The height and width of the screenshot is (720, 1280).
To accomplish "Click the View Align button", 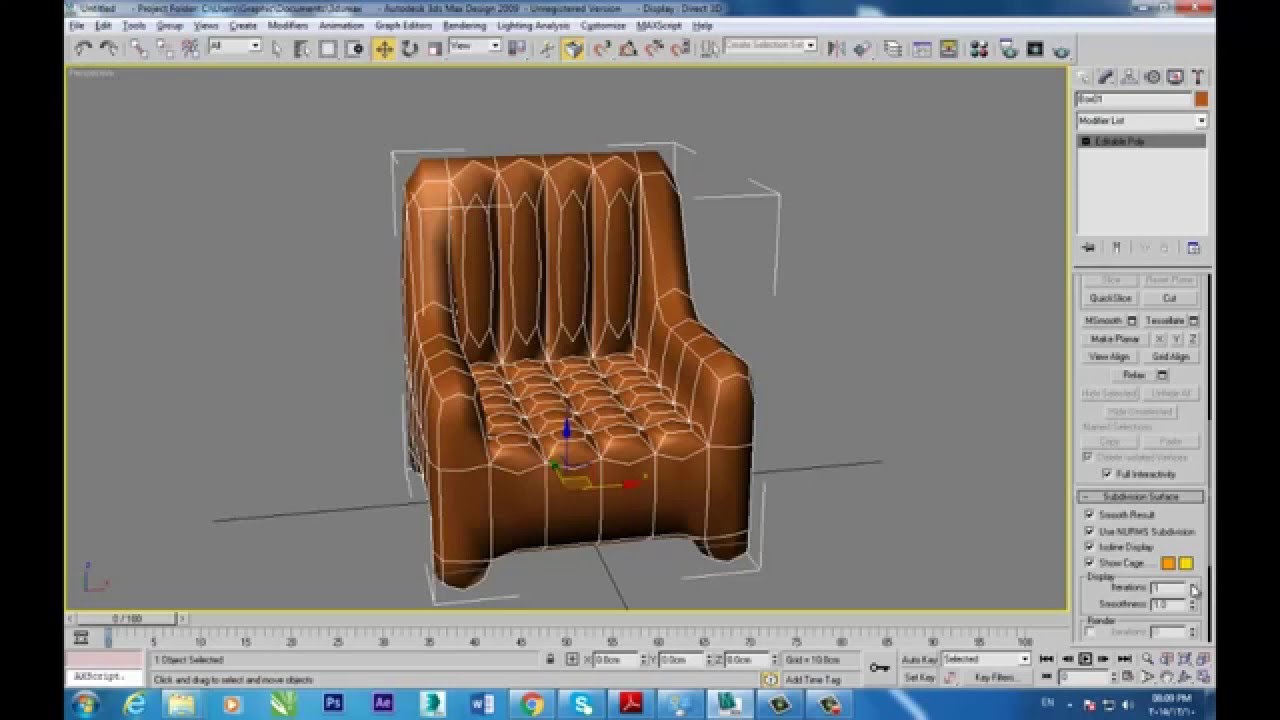I will click(1109, 357).
